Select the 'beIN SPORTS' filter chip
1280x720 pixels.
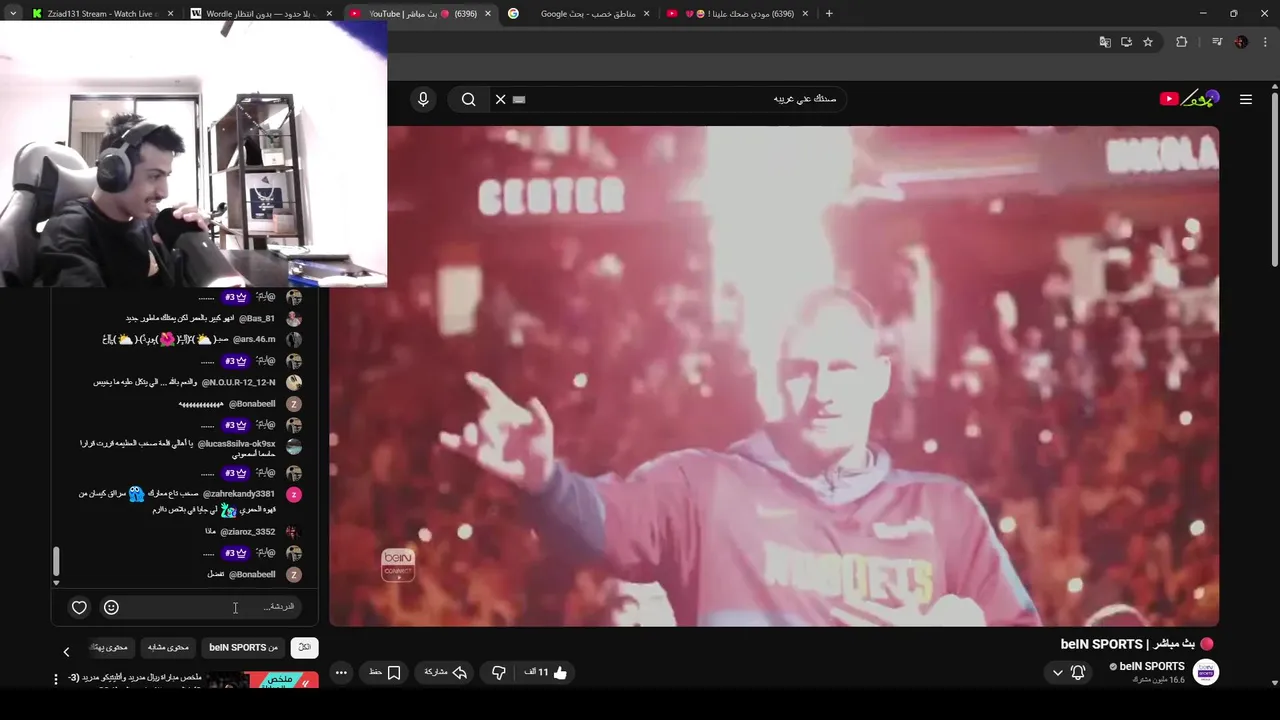pyautogui.click(x=243, y=647)
